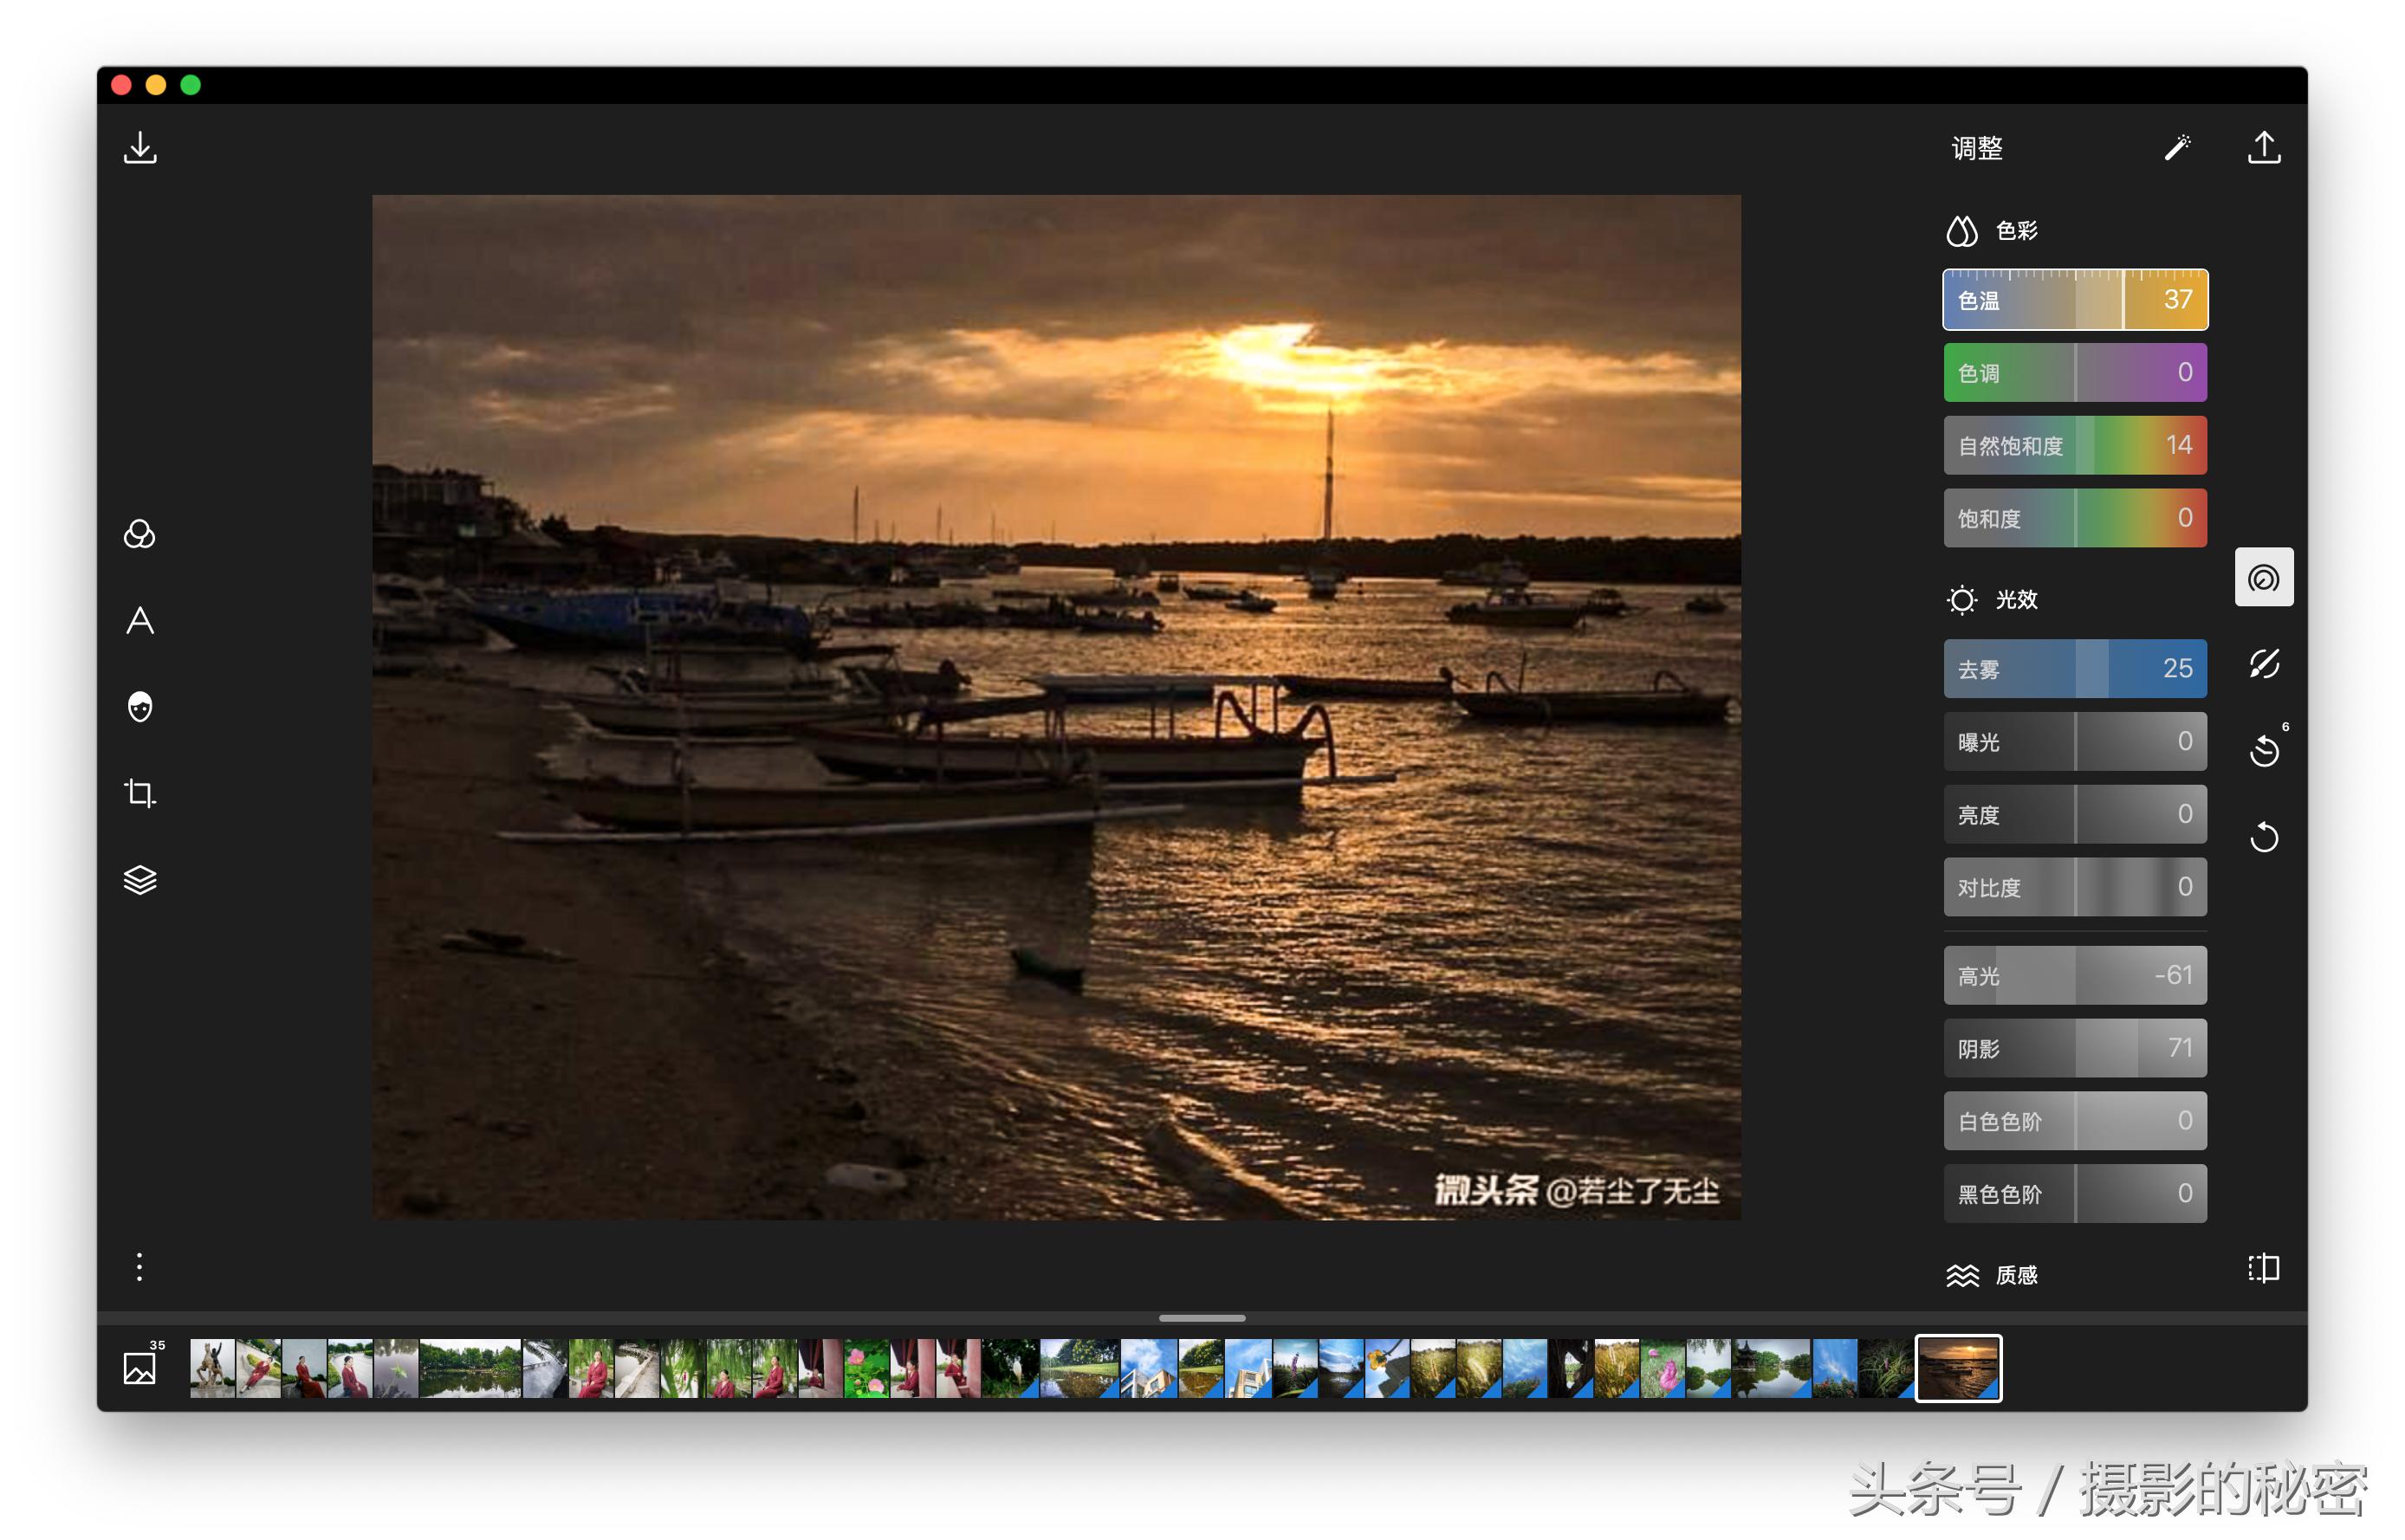This screenshot has width=2405, height=1540.
Task: Click the import download icon
Action: pyautogui.click(x=140, y=148)
